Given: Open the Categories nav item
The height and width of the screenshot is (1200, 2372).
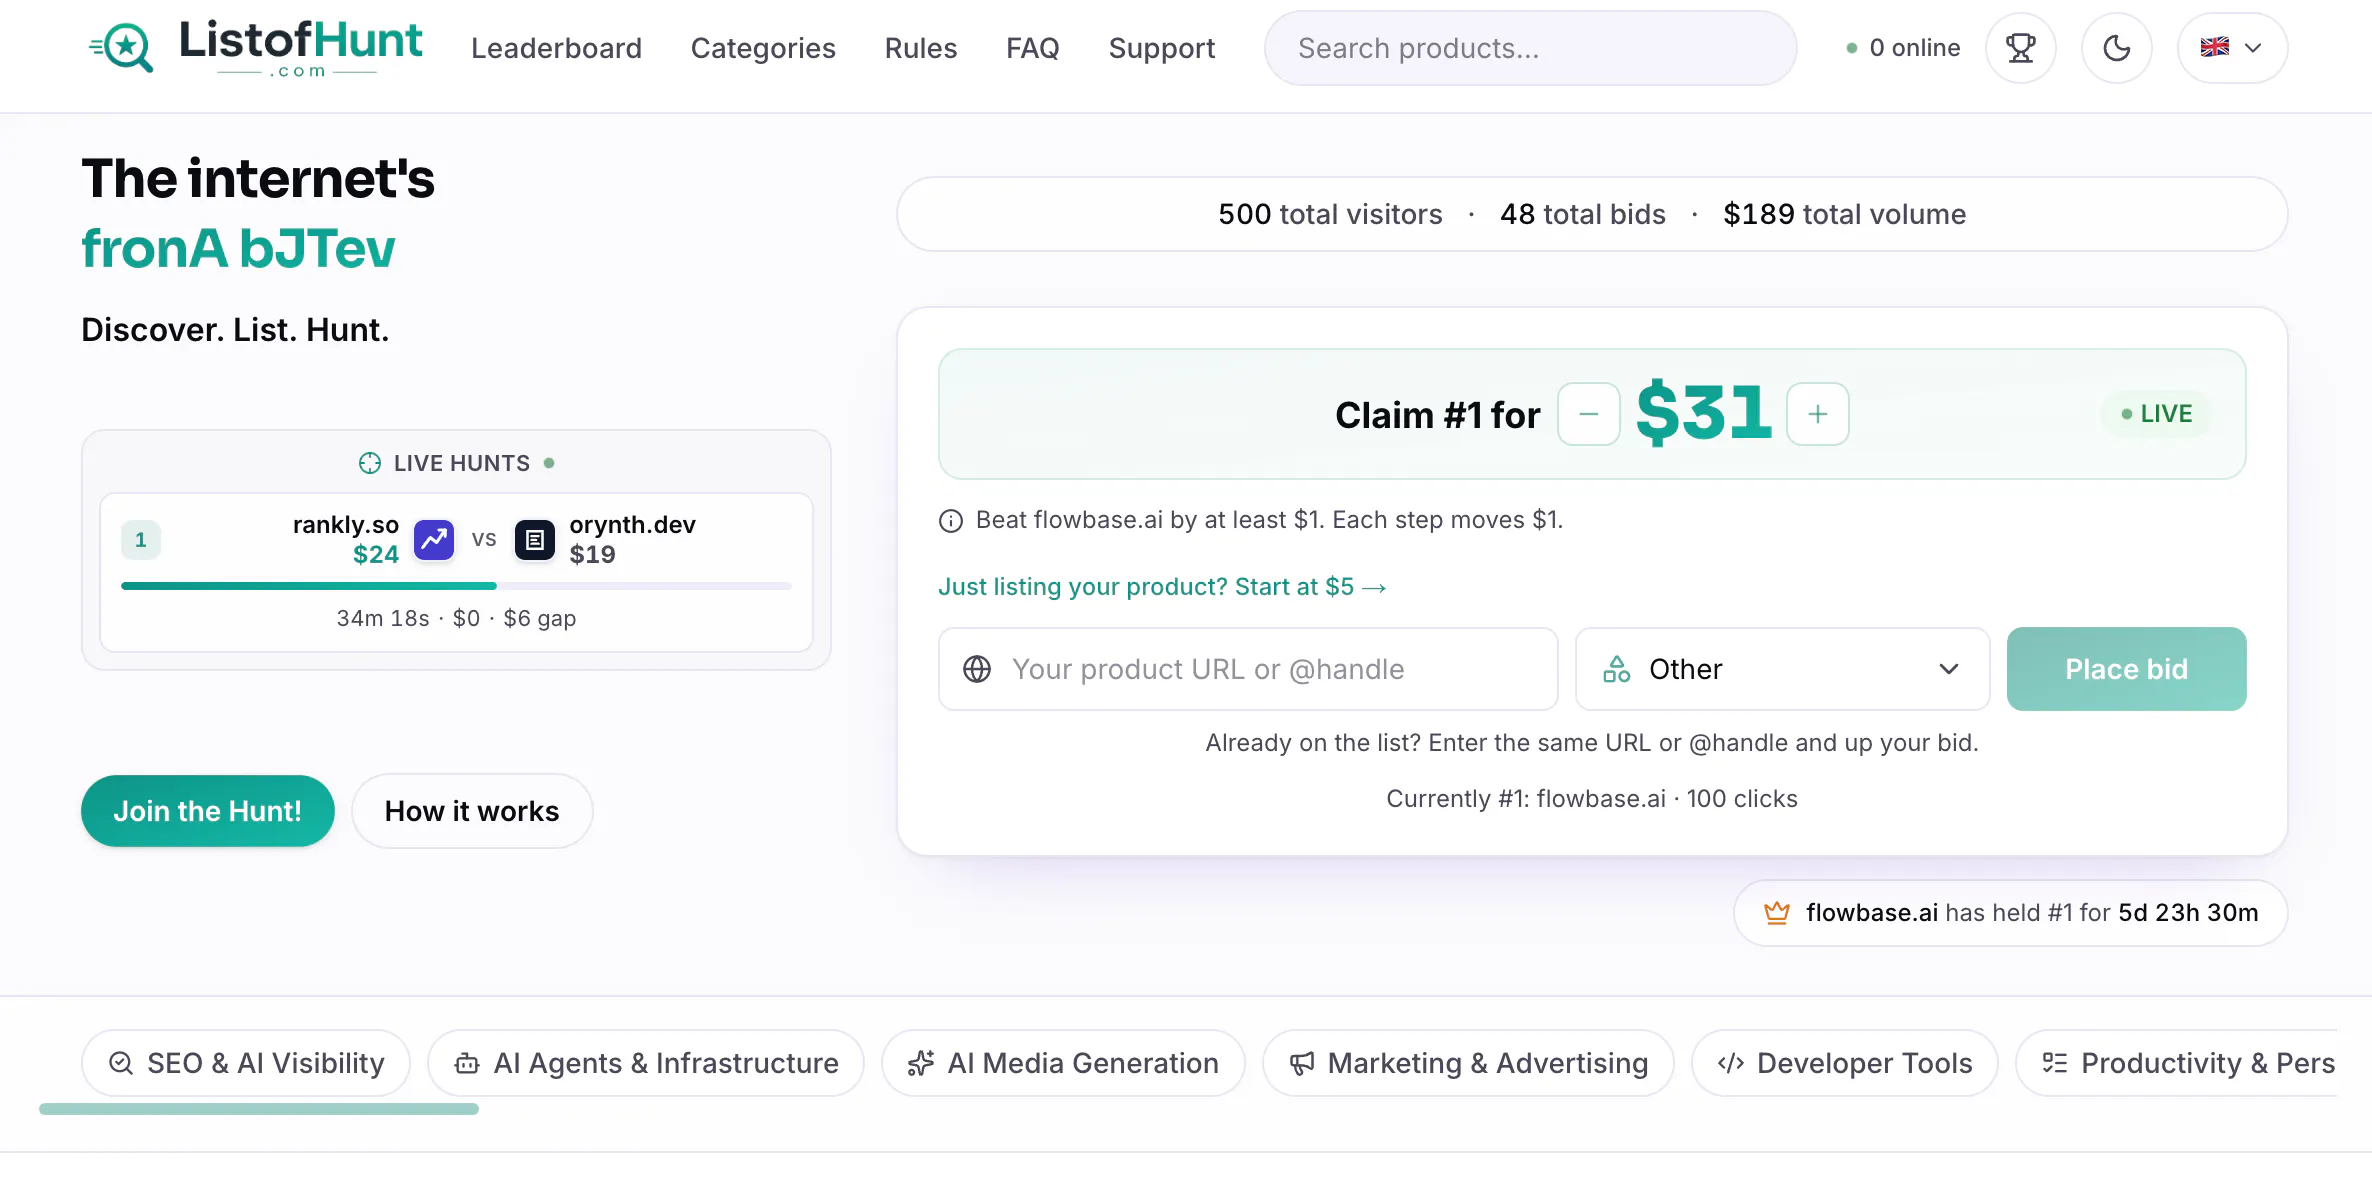Looking at the screenshot, I should [763, 48].
